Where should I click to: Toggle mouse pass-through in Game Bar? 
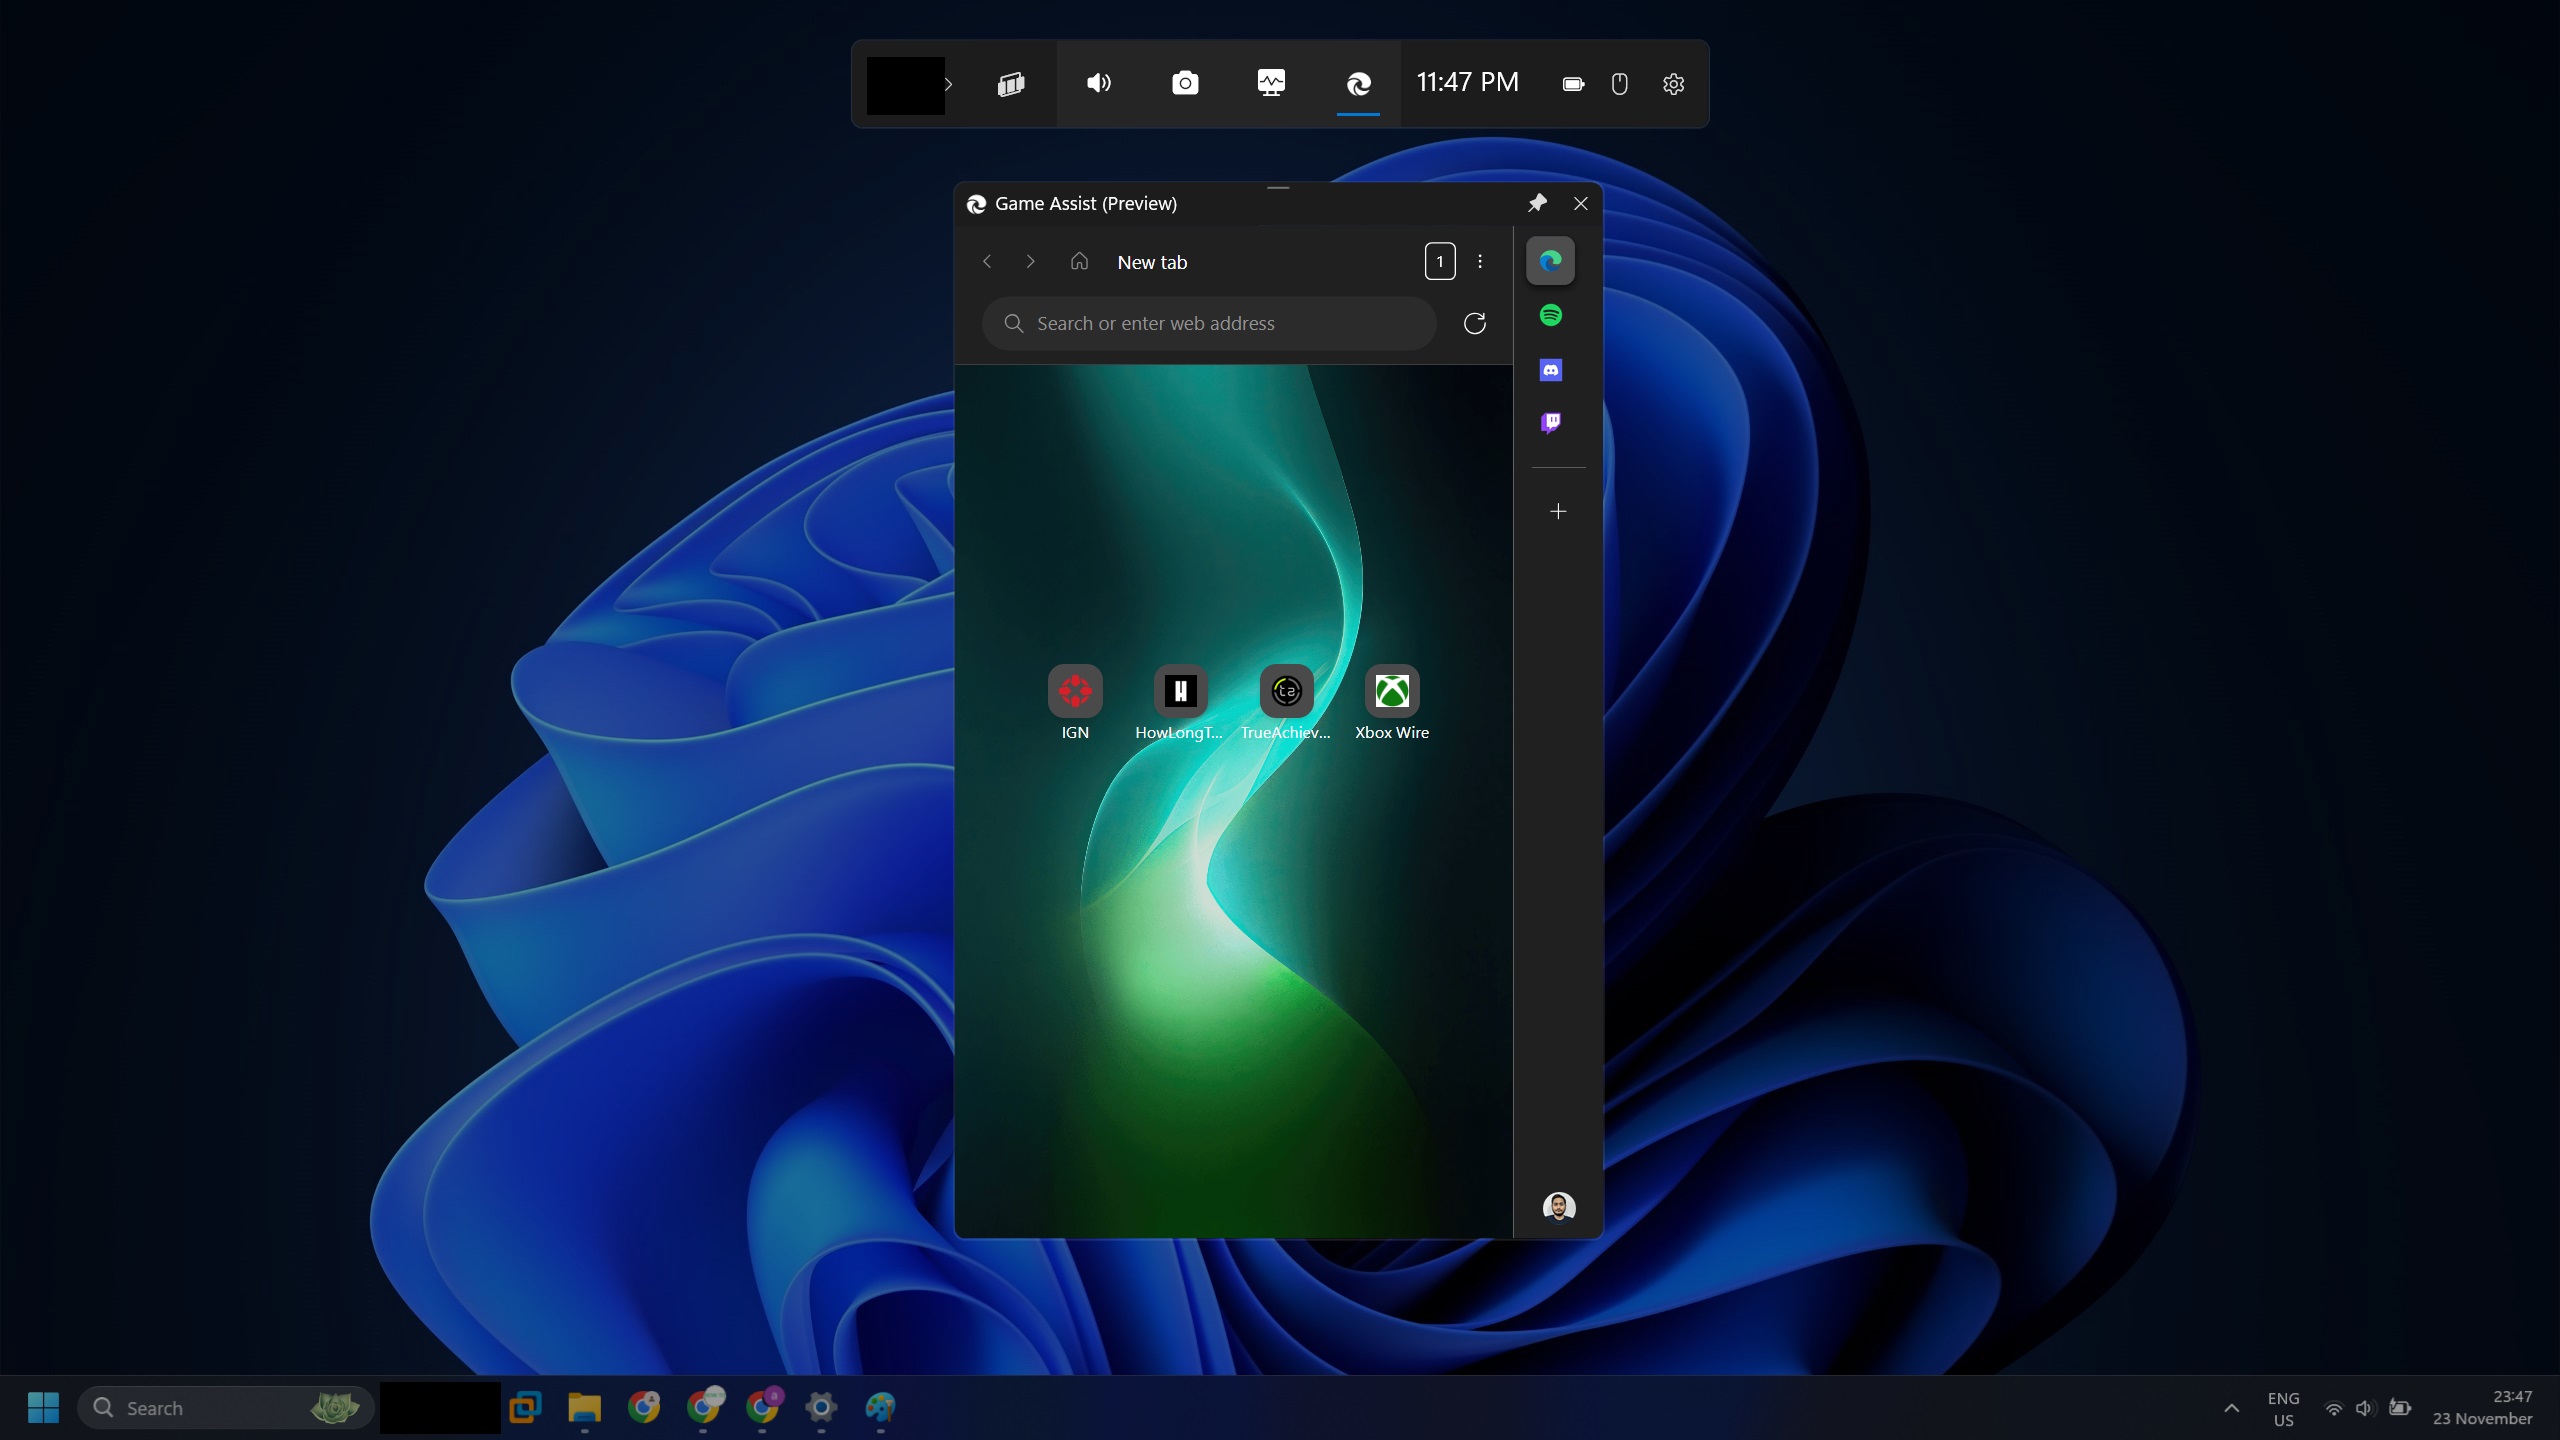(x=1619, y=84)
